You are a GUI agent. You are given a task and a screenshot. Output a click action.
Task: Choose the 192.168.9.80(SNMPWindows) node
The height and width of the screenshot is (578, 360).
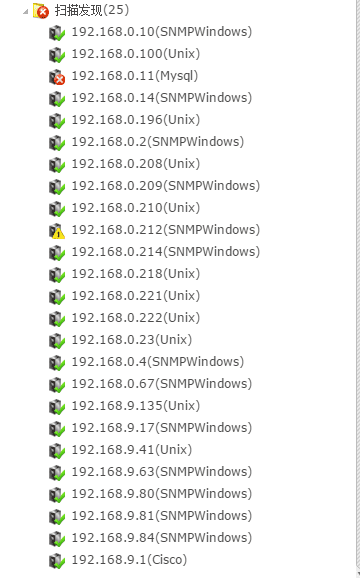162,494
